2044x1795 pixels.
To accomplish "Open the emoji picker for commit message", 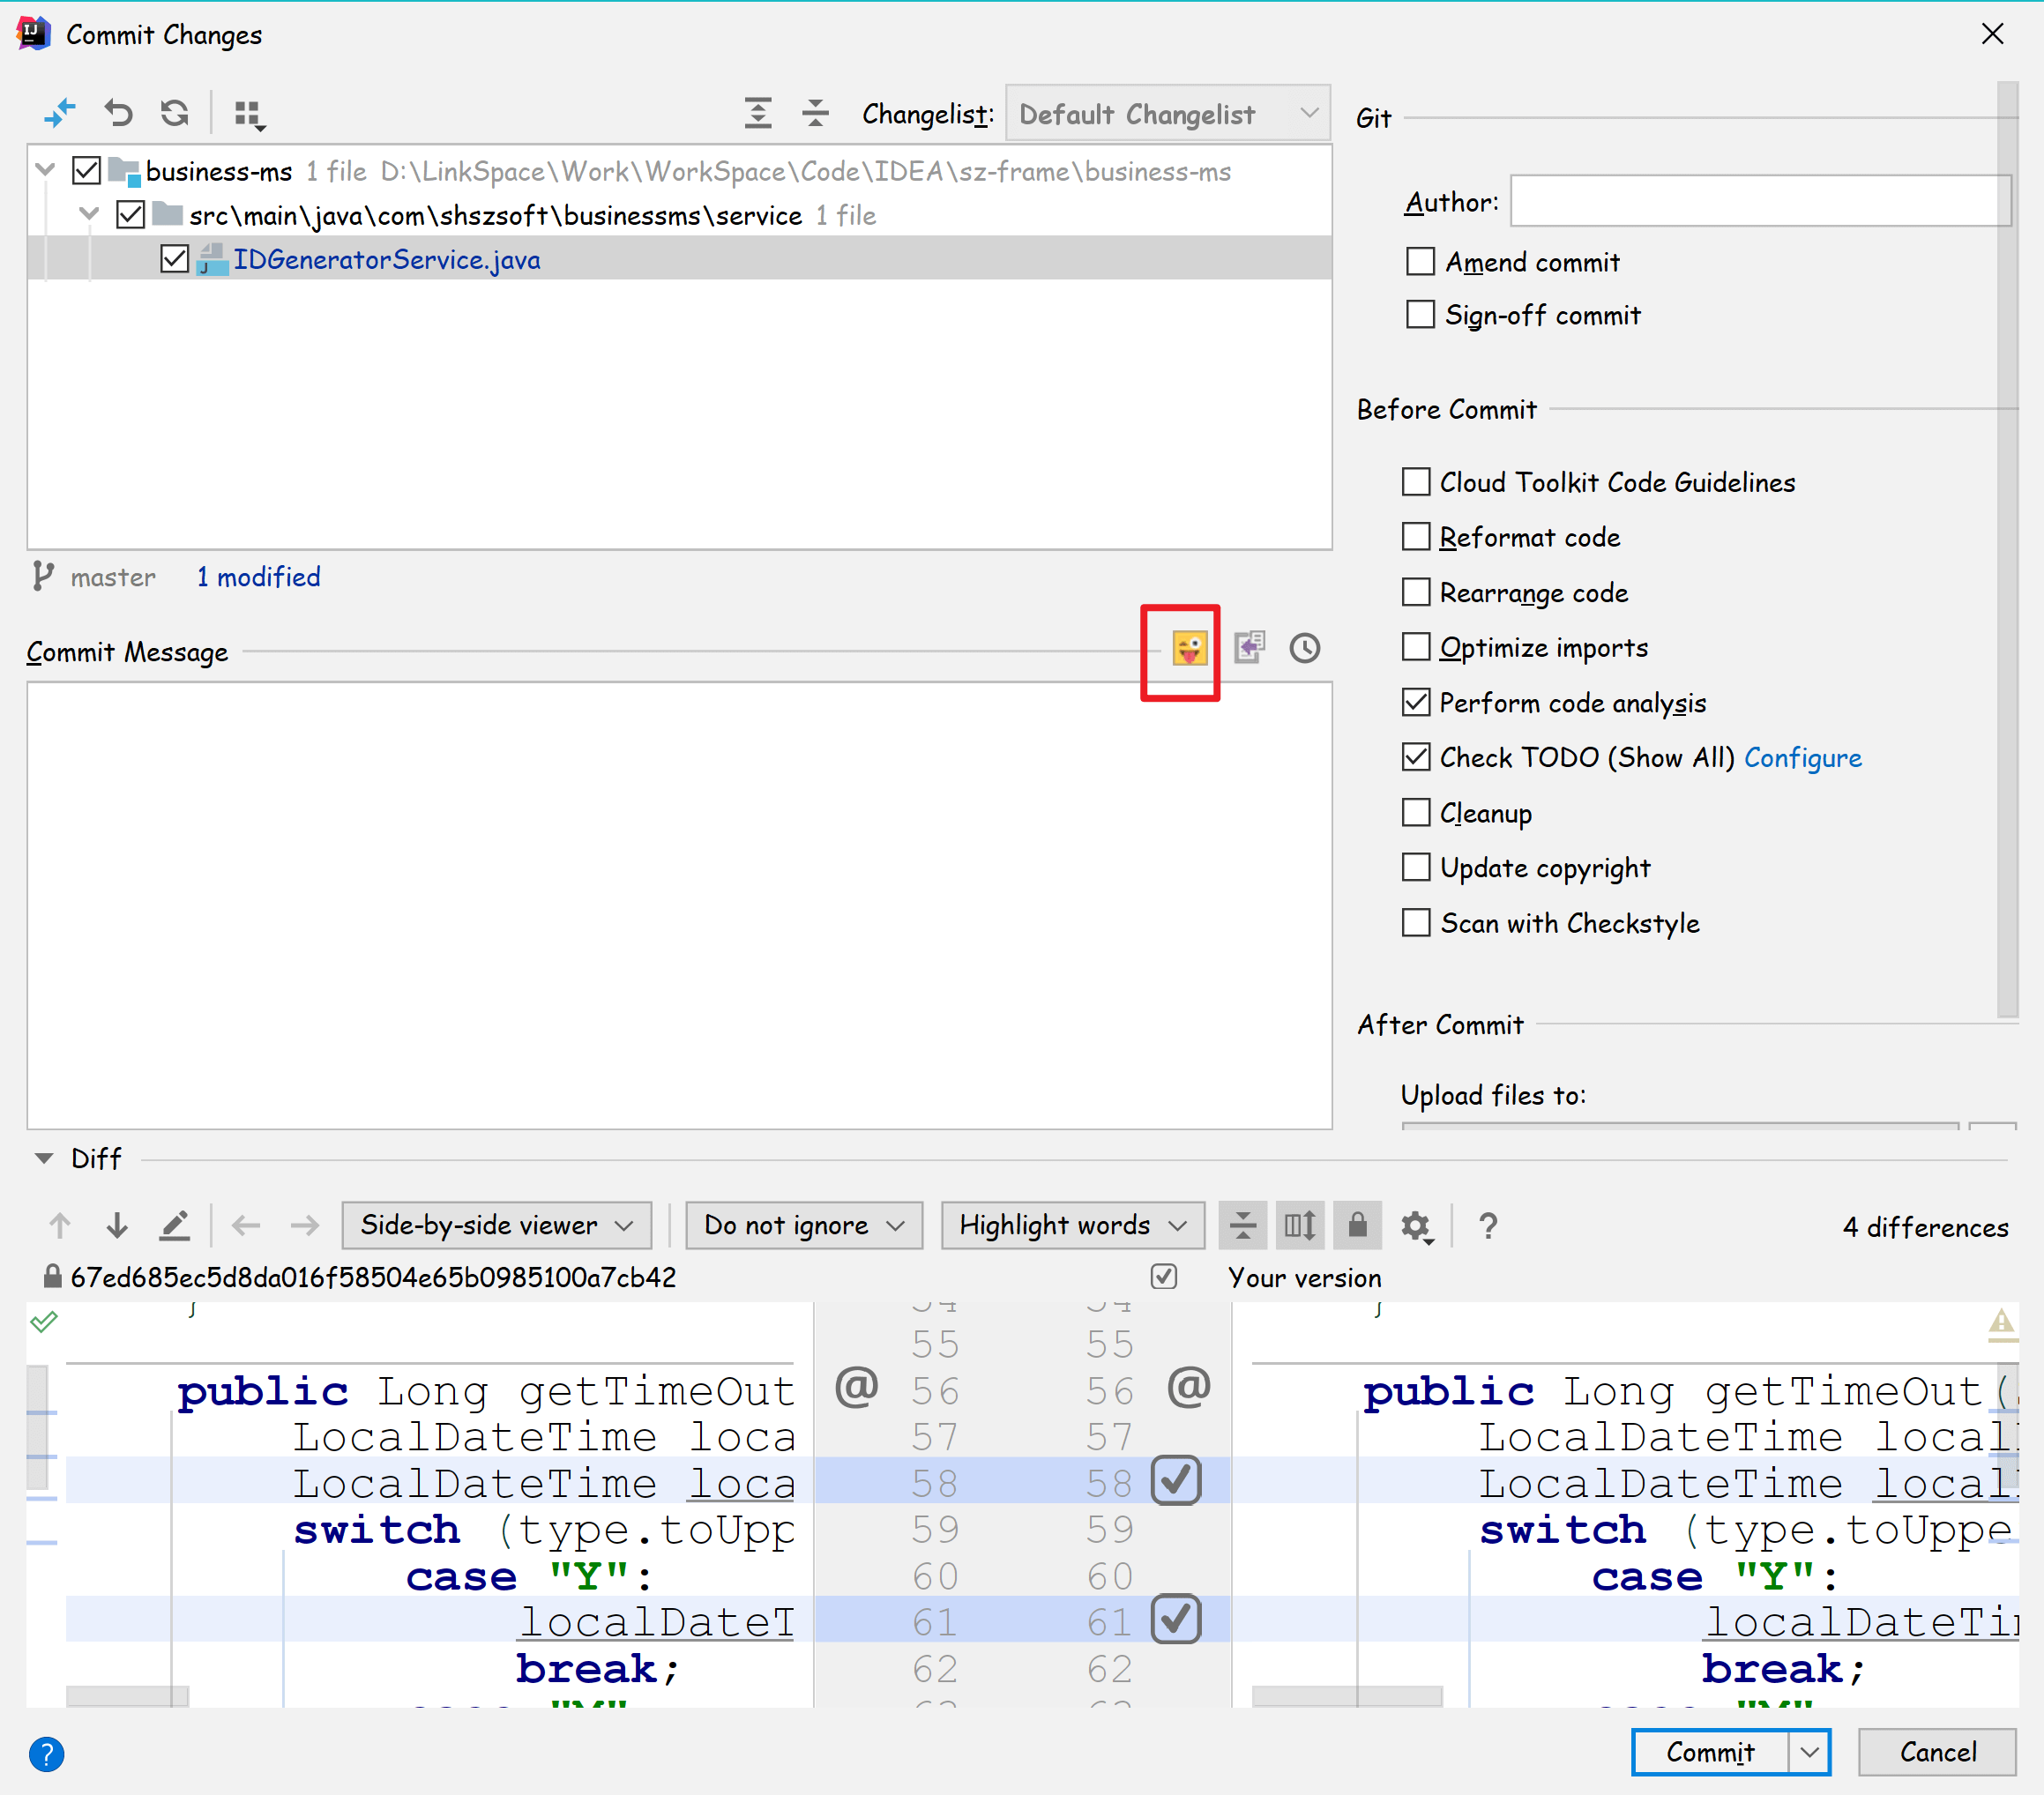I will 1189,648.
